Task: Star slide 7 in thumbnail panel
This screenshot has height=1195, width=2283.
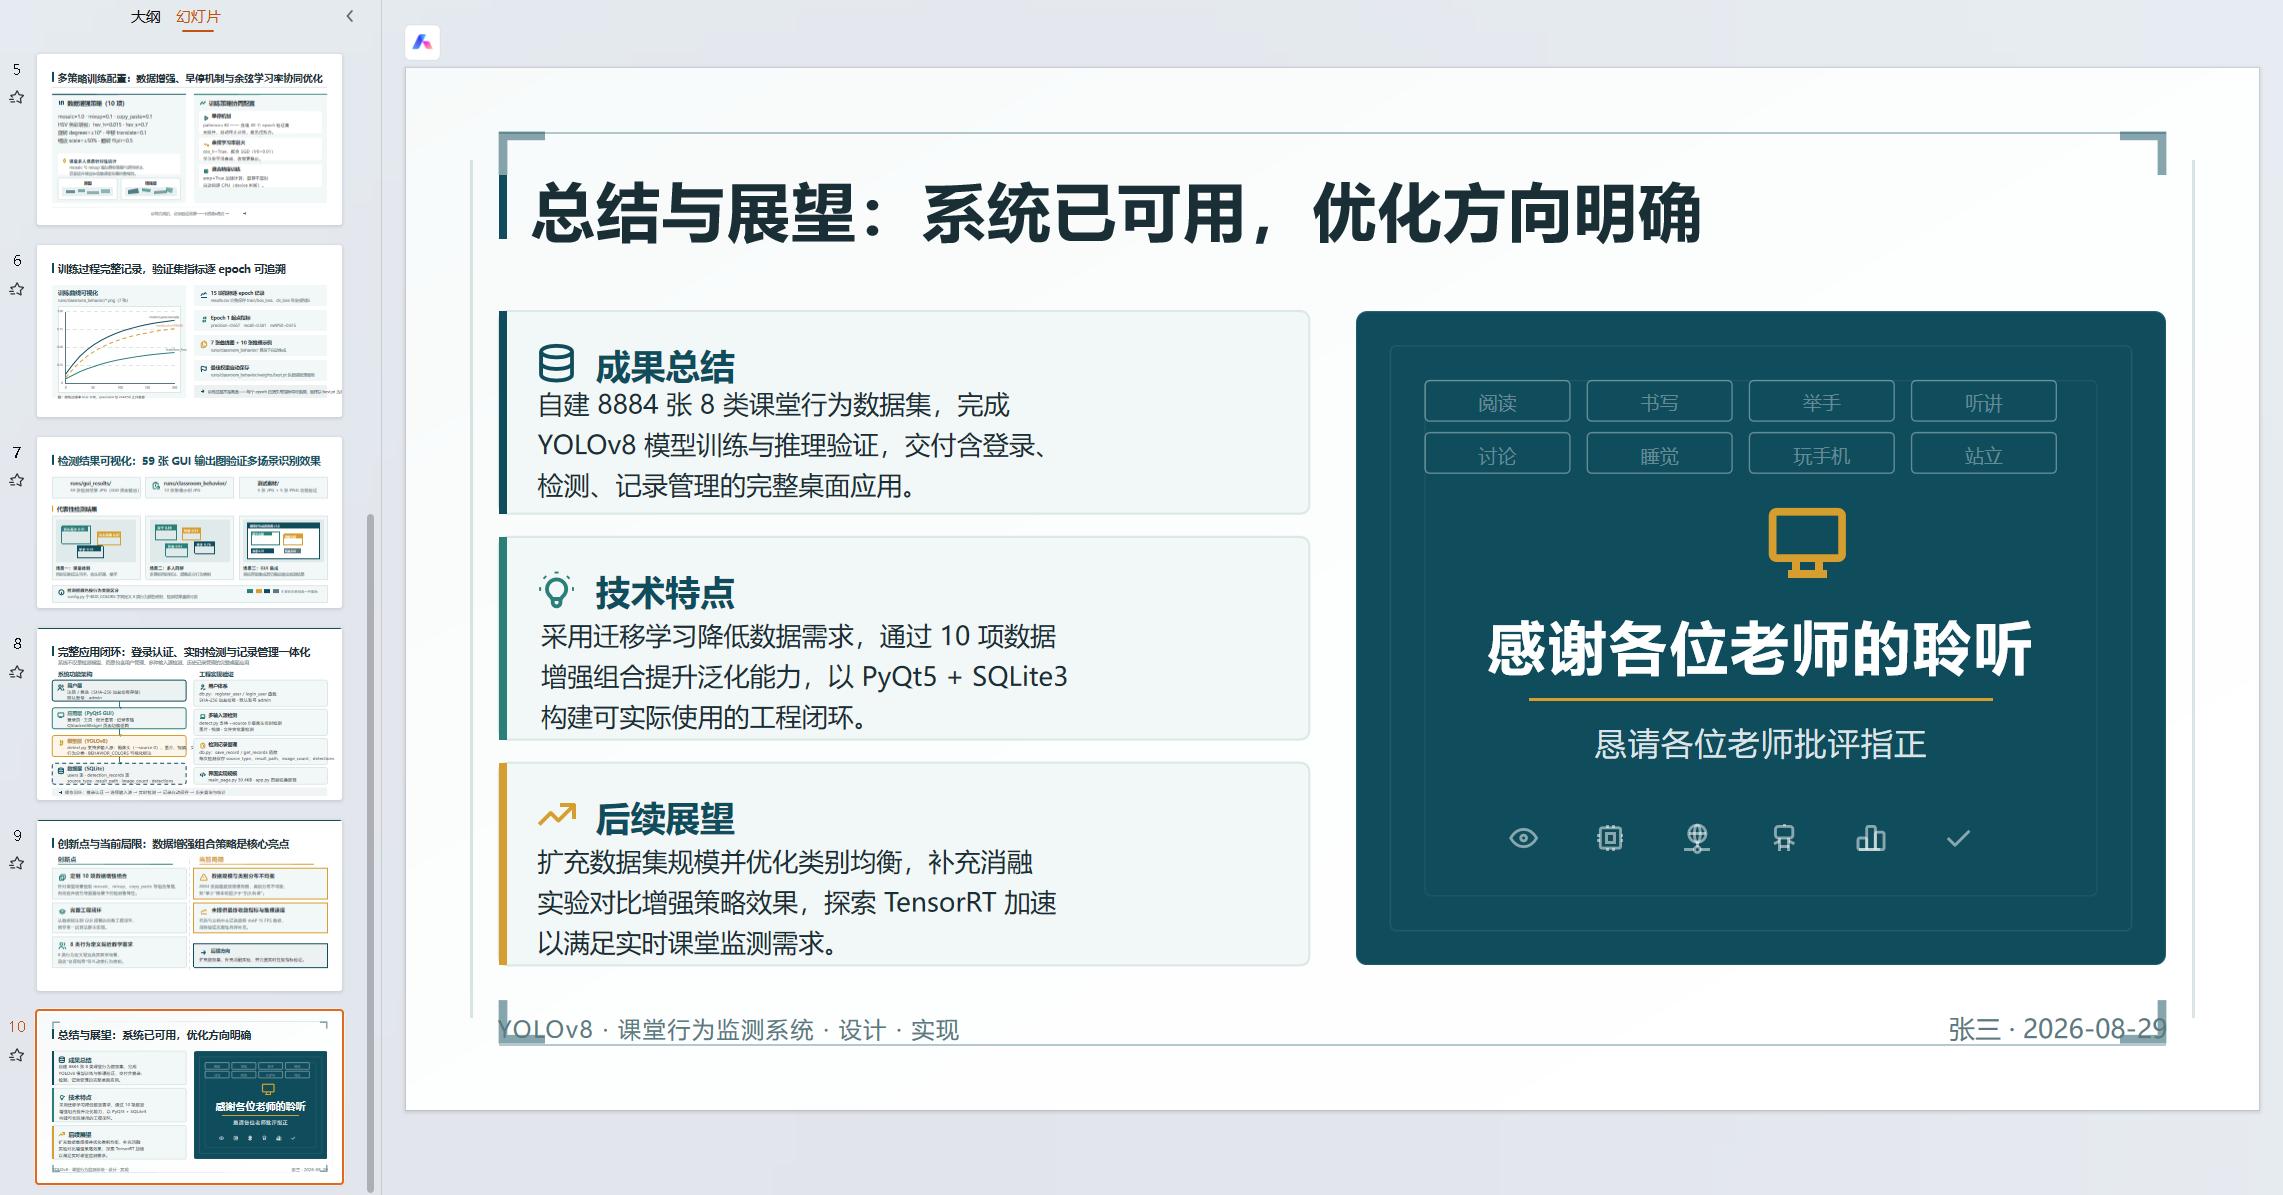Action: tap(17, 480)
